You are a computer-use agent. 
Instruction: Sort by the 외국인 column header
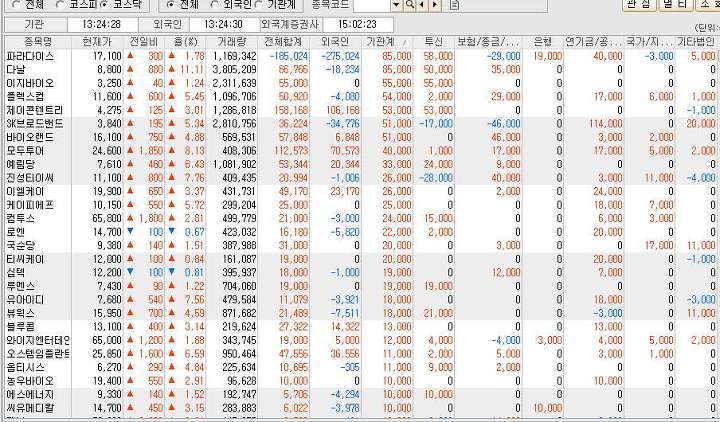click(x=335, y=42)
